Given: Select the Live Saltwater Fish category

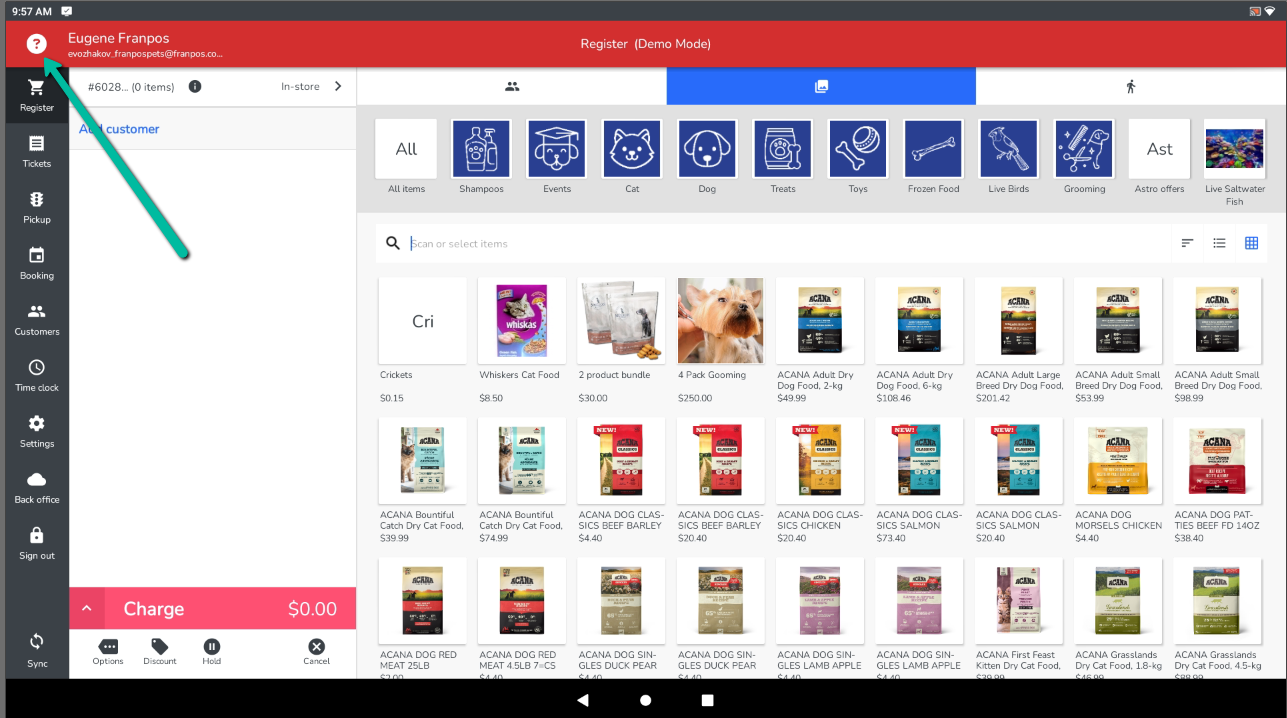Looking at the screenshot, I should 1235,162.
